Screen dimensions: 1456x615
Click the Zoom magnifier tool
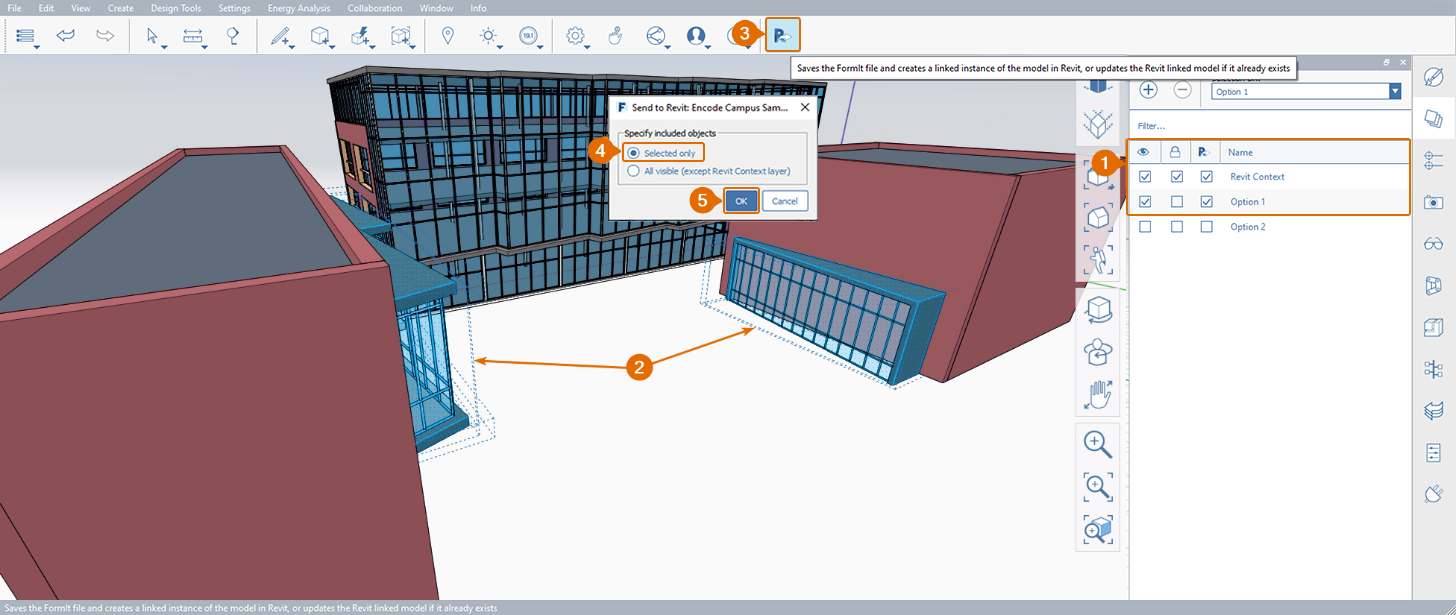[x=1098, y=442]
